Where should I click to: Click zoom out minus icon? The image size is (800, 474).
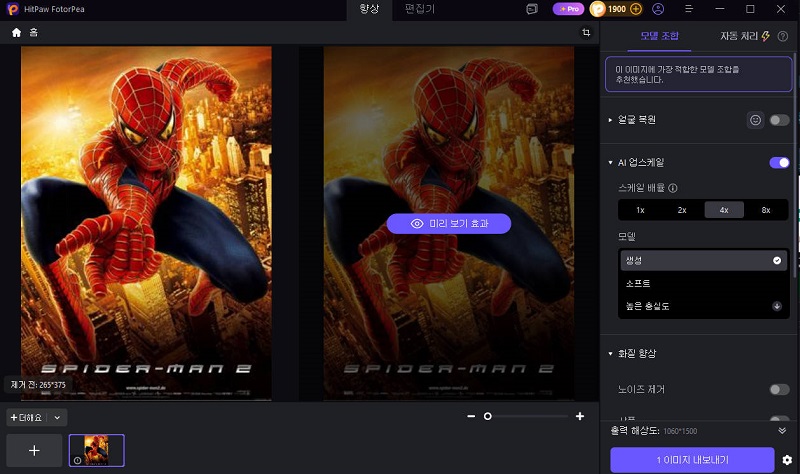point(471,416)
